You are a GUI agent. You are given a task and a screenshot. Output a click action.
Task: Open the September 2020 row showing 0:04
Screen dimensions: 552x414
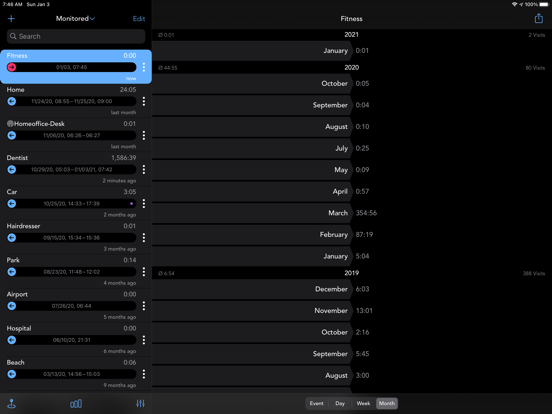point(352,105)
